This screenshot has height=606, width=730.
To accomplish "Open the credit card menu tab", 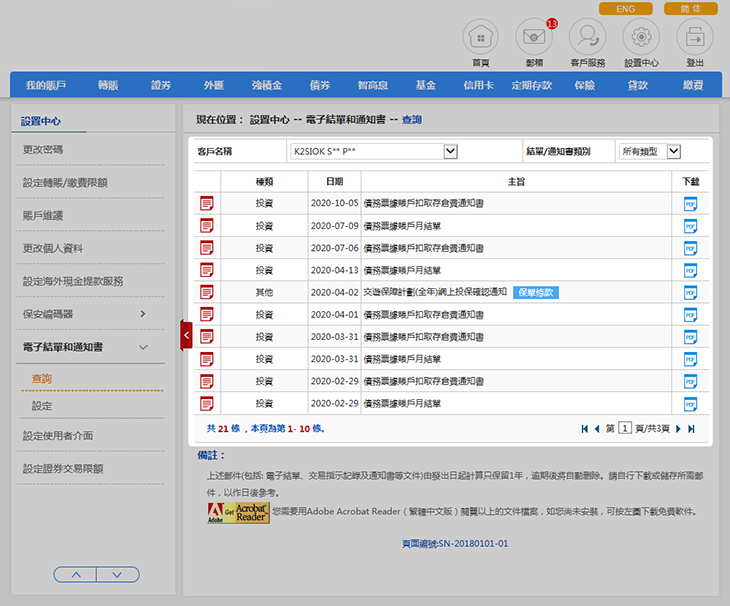I will click(x=478, y=86).
